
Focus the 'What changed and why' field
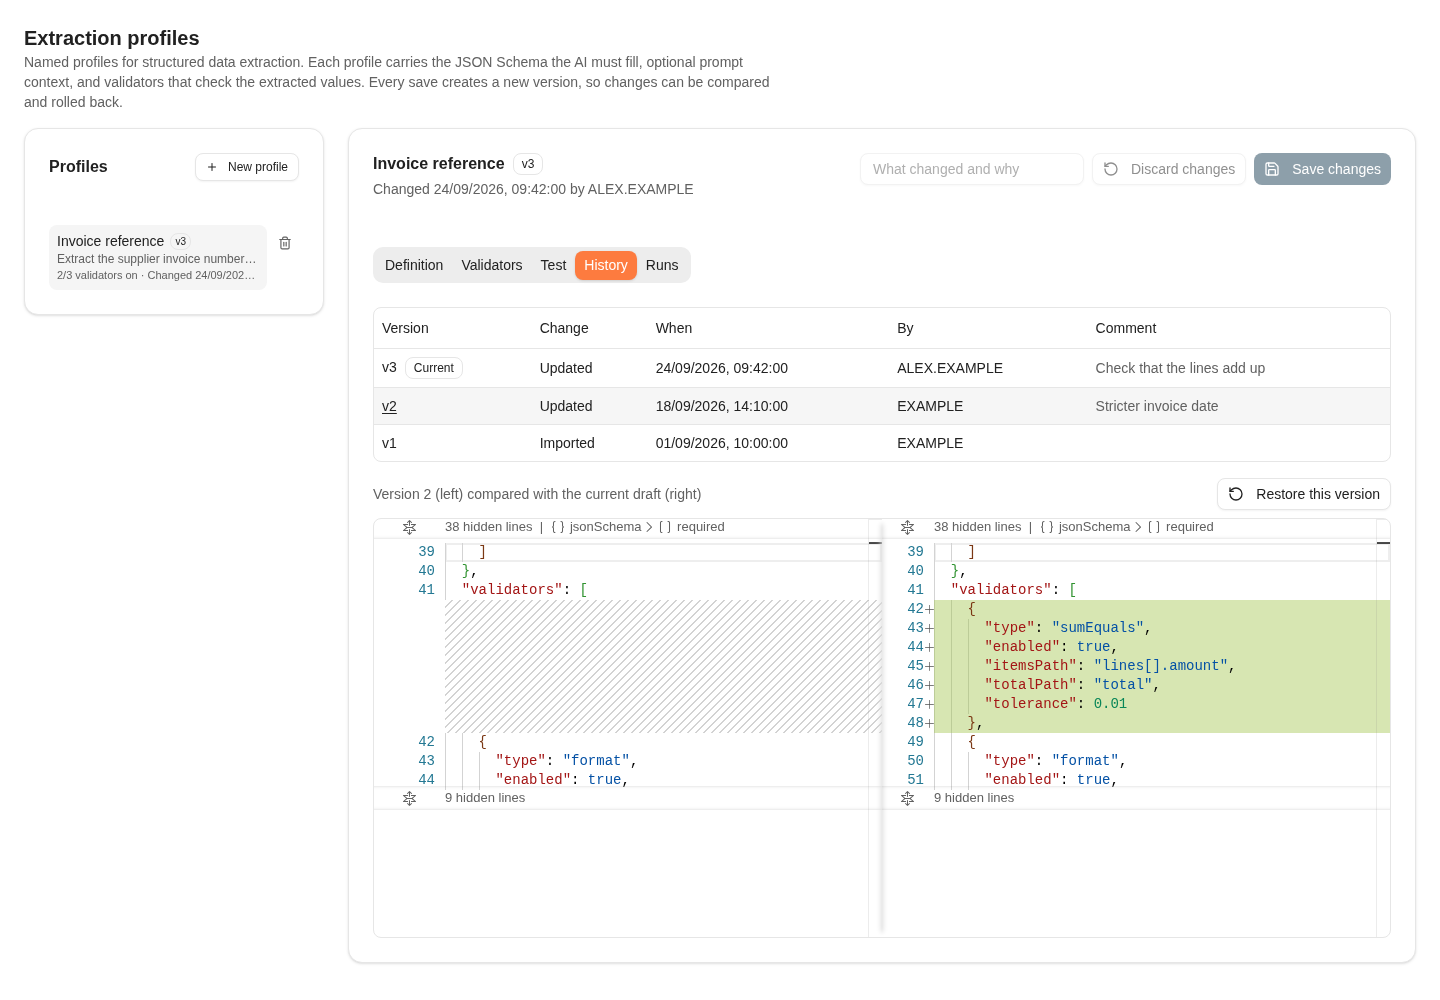pos(972,169)
